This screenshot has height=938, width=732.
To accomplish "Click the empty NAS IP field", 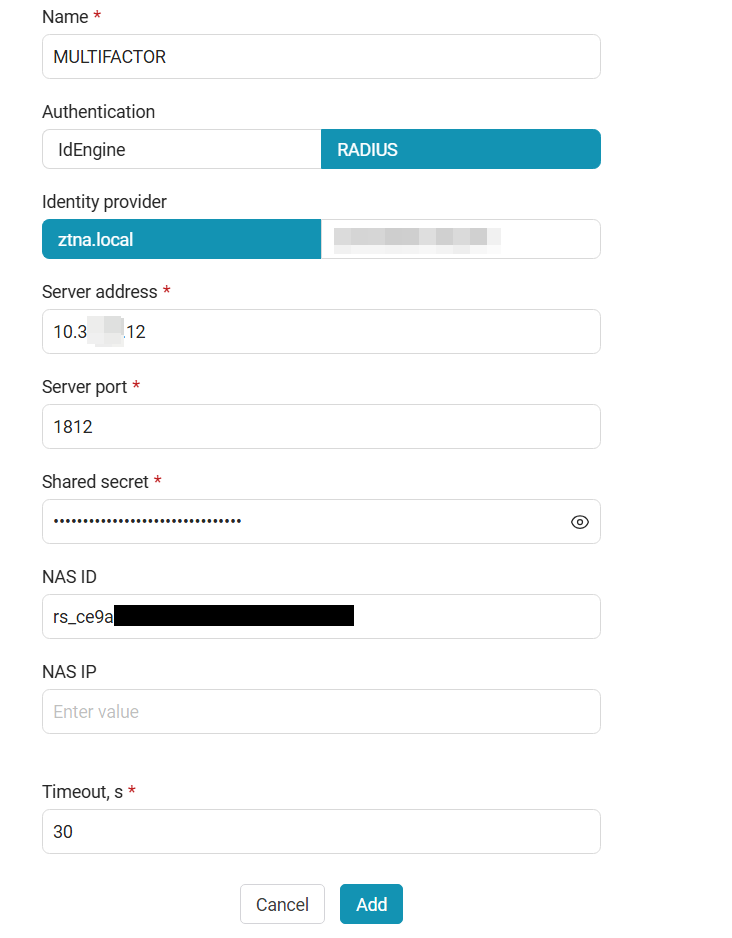I will pyautogui.click(x=321, y=712).
